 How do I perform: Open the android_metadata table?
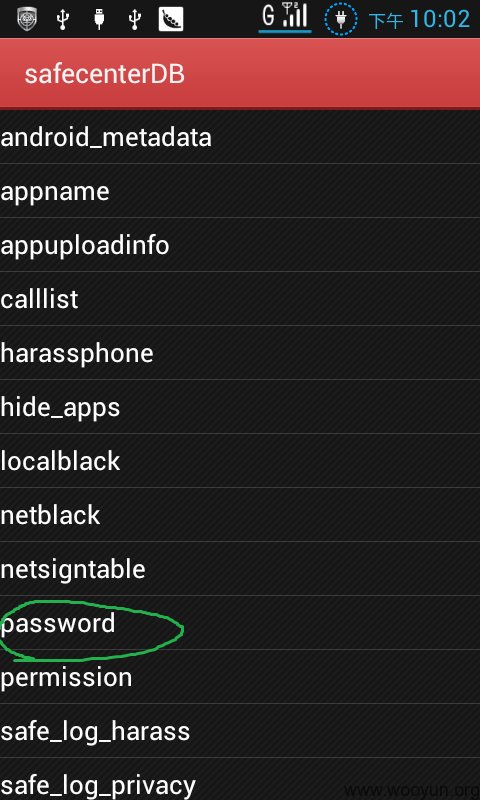240,137
